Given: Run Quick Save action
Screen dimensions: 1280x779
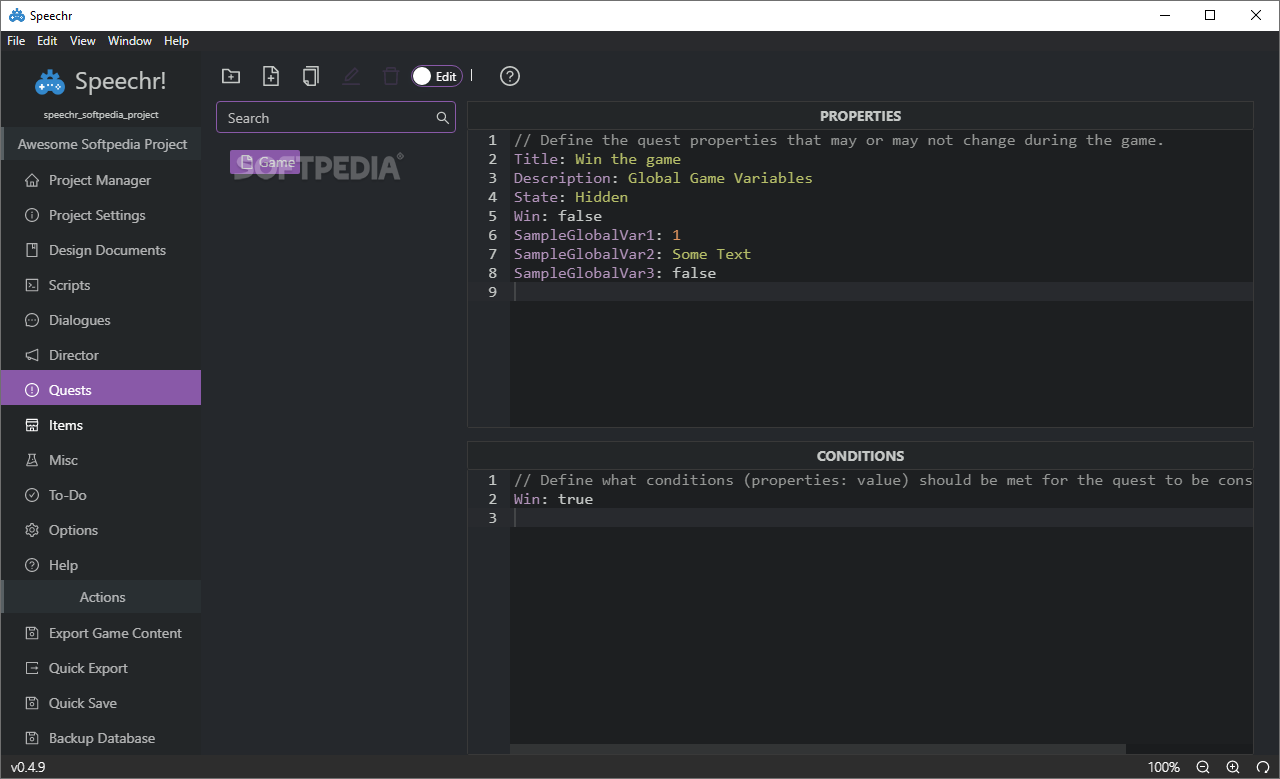Looking at the screenshot, I should pyautogui.click(x=101, y=703).
